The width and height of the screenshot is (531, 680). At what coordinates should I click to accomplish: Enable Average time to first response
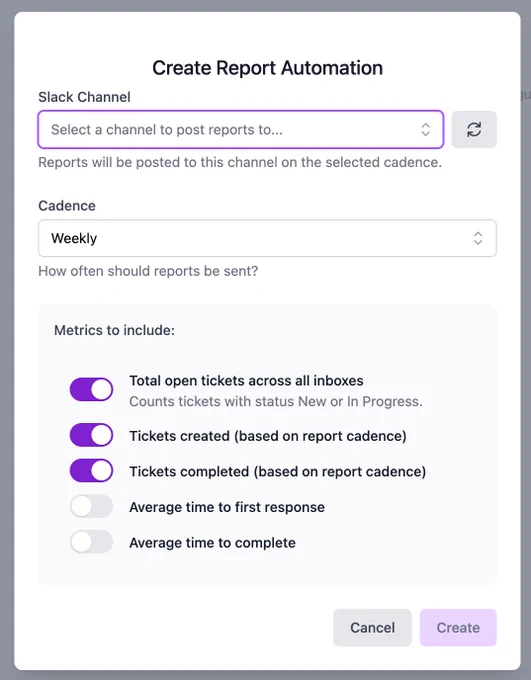tap(92, 506)
